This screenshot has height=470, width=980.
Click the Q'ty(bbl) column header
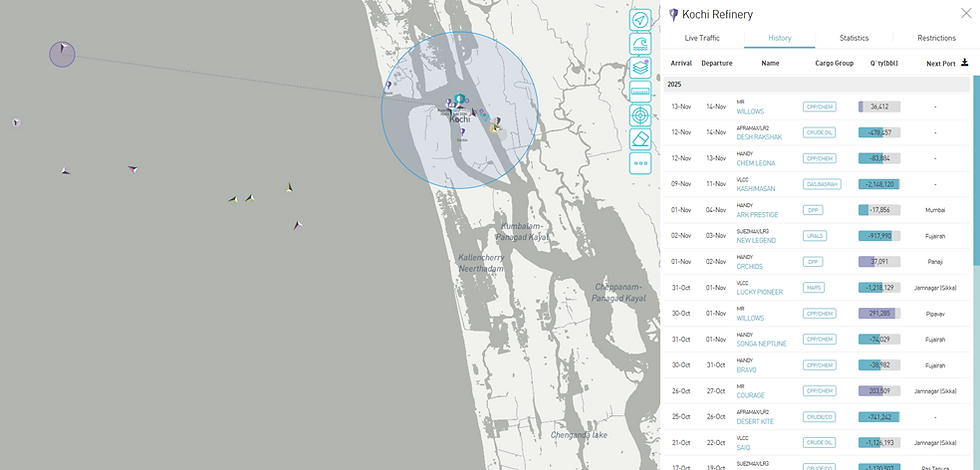click(884, 63)
